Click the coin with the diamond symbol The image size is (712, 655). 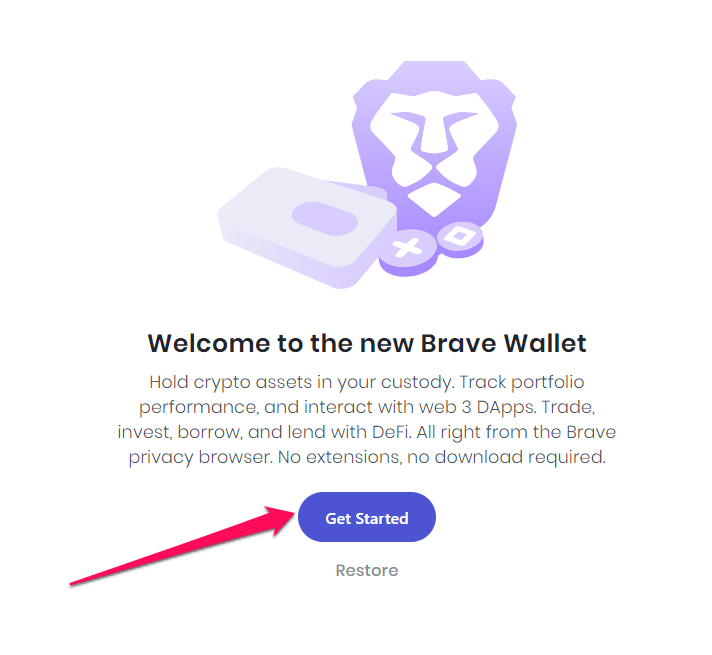pos(458,236)
